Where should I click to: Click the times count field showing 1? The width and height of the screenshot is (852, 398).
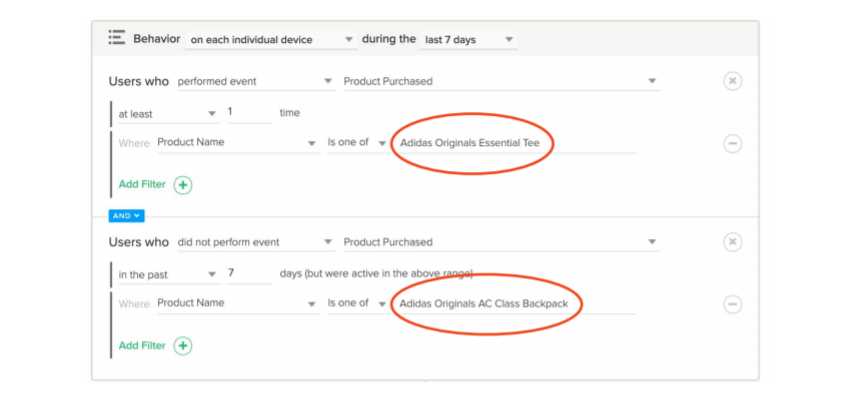(x=250, y=113)
